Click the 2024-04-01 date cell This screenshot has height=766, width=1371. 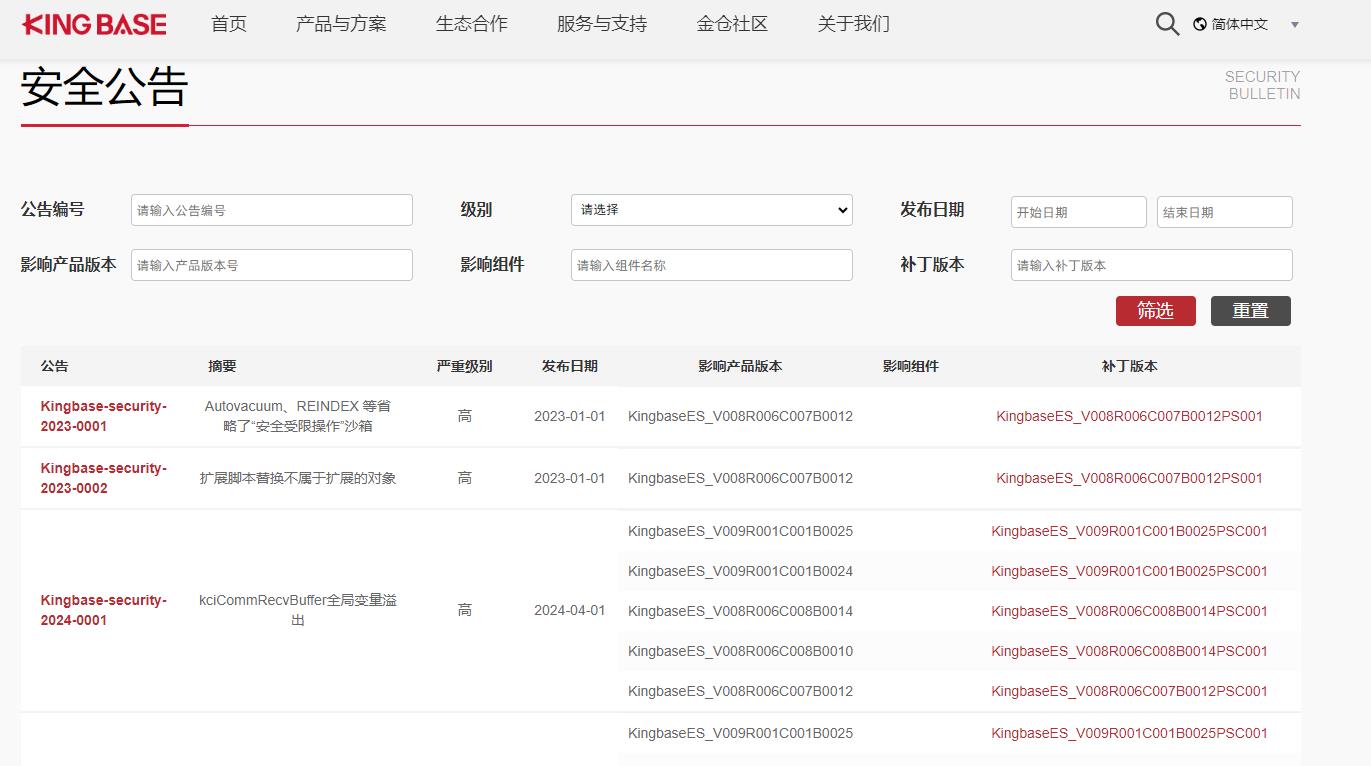(x=570, y=610)
